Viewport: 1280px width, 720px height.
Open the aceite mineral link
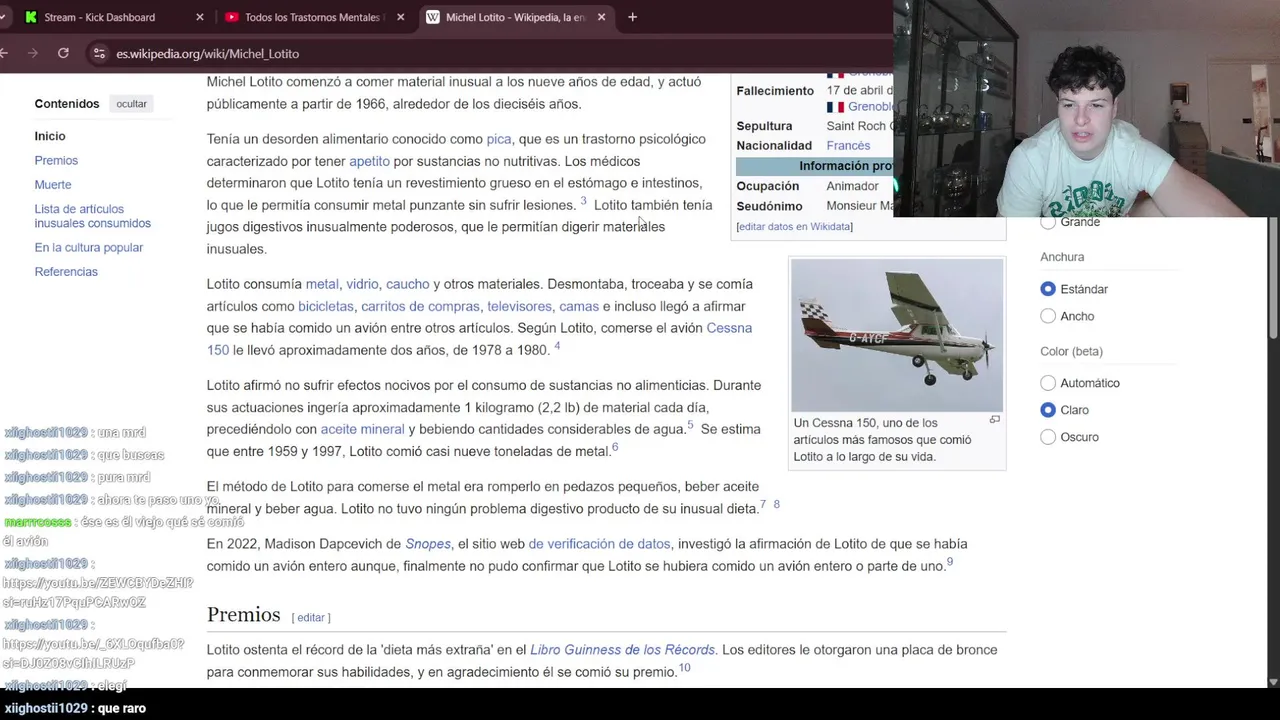pos(362,429)
